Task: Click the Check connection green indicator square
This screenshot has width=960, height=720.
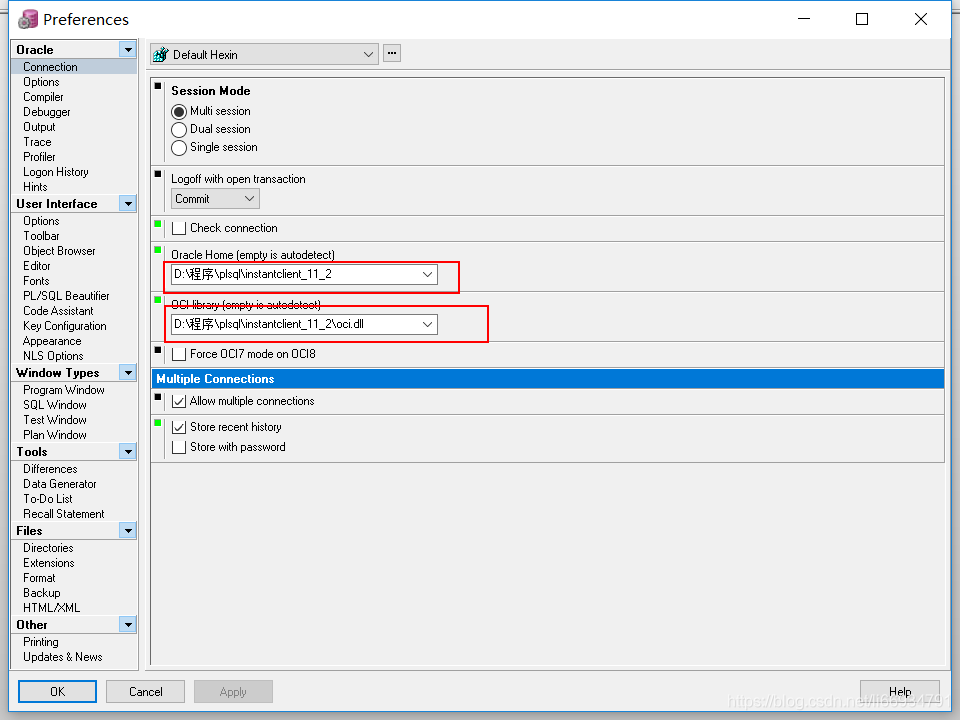Action: 158,224
